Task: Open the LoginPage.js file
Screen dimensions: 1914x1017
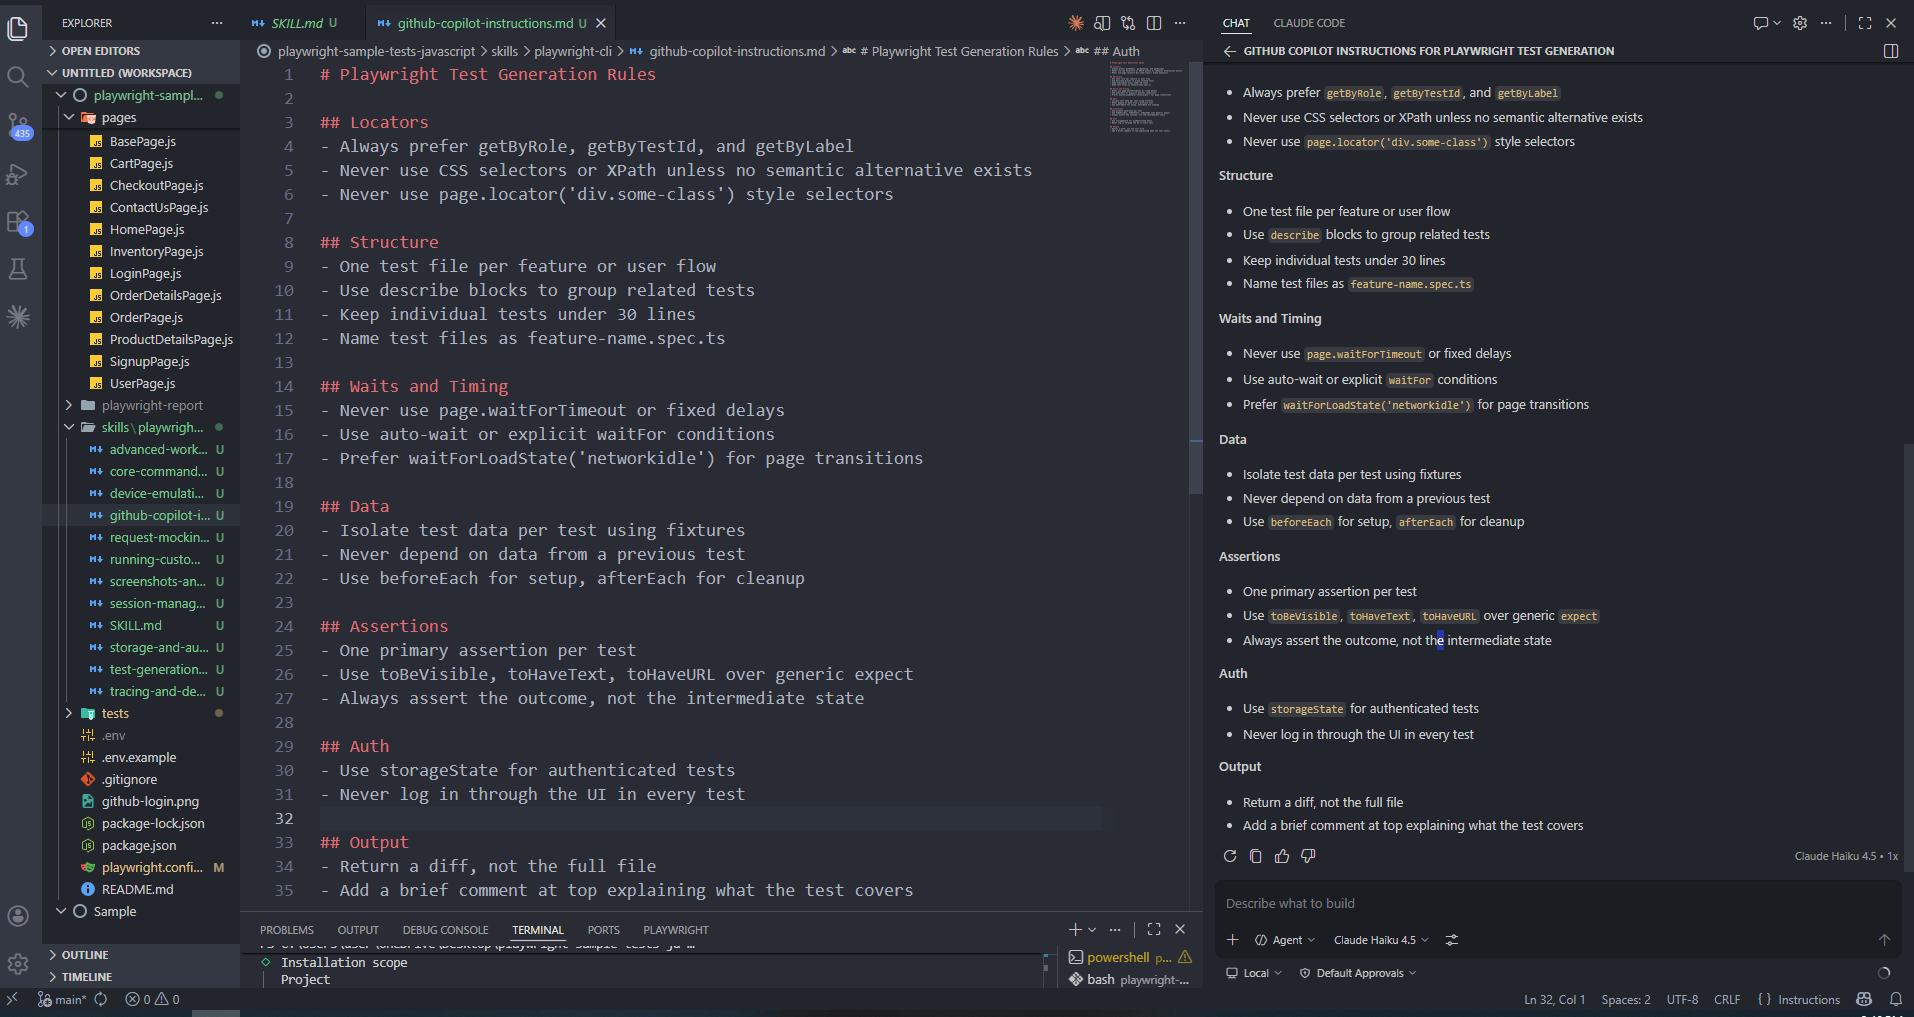Action: [145, 274]
